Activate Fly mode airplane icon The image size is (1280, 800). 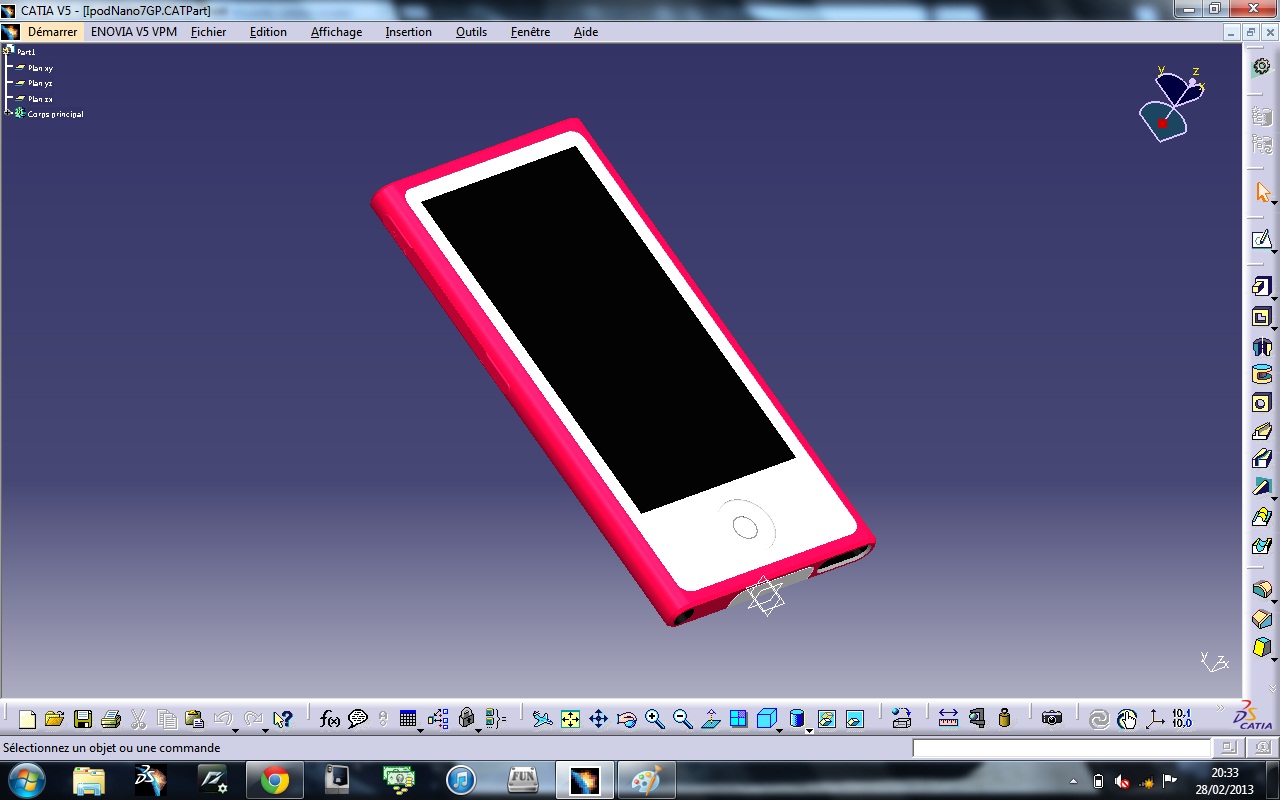click(542, 718)
